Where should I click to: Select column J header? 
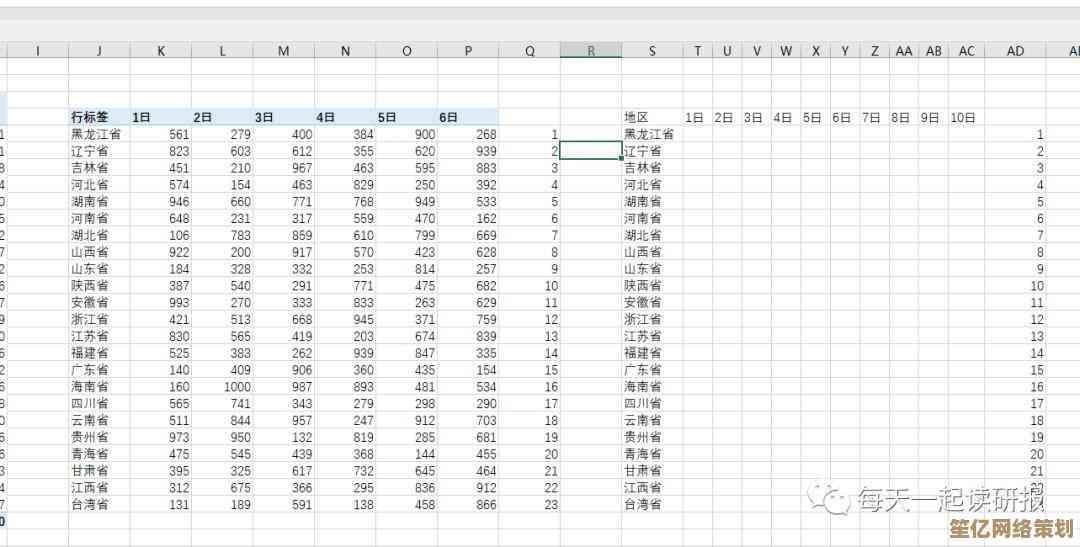(x=99, y=51)
